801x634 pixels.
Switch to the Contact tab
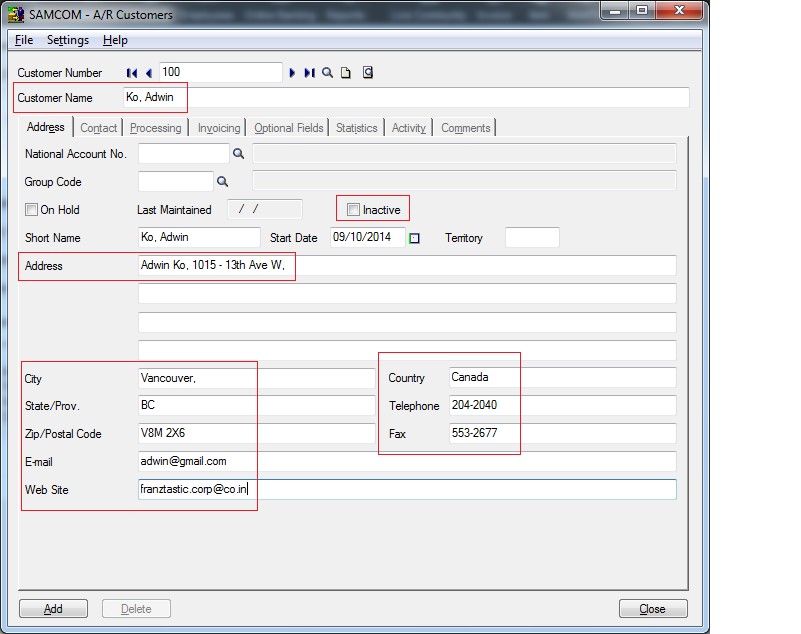tap(99, 128)
